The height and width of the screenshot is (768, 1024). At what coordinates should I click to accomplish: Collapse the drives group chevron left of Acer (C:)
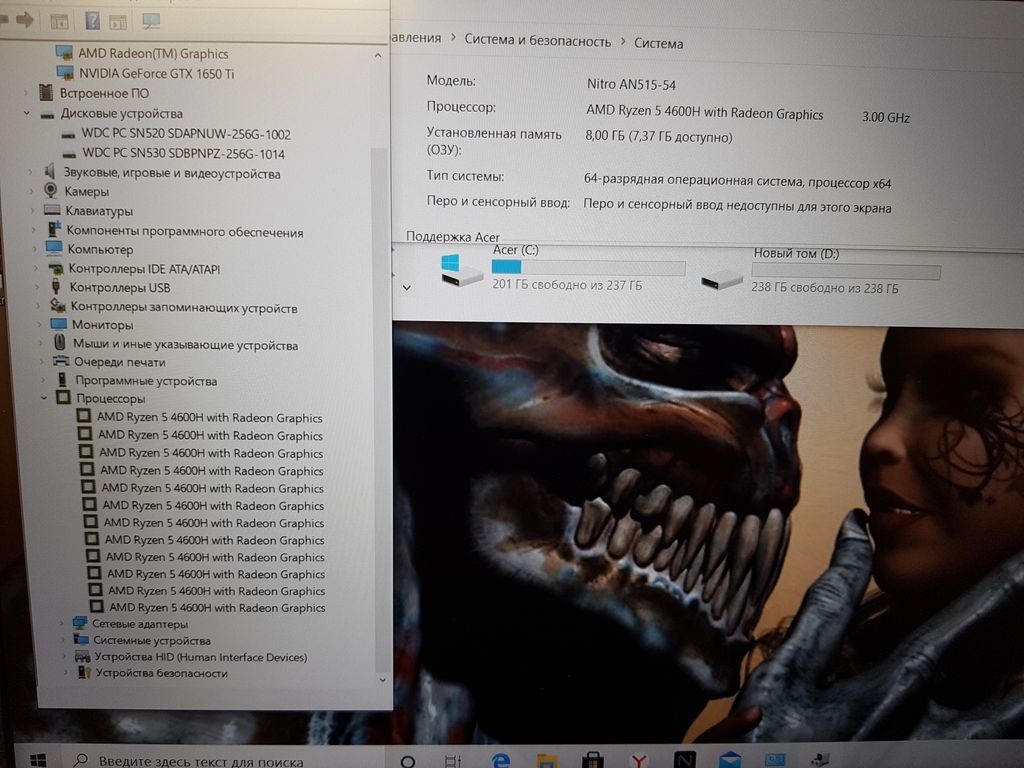pos(407,287)
